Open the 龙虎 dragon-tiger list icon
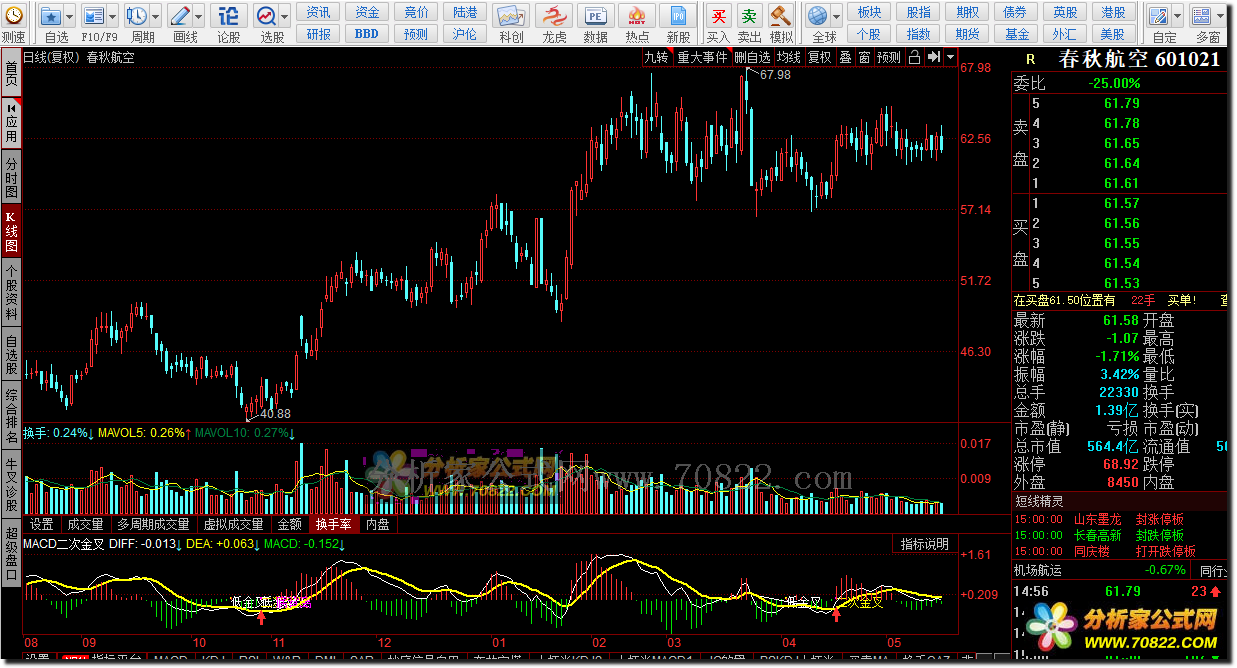Screen dimensions: 1237x668 pyautogui.click(x=553, y=16)
